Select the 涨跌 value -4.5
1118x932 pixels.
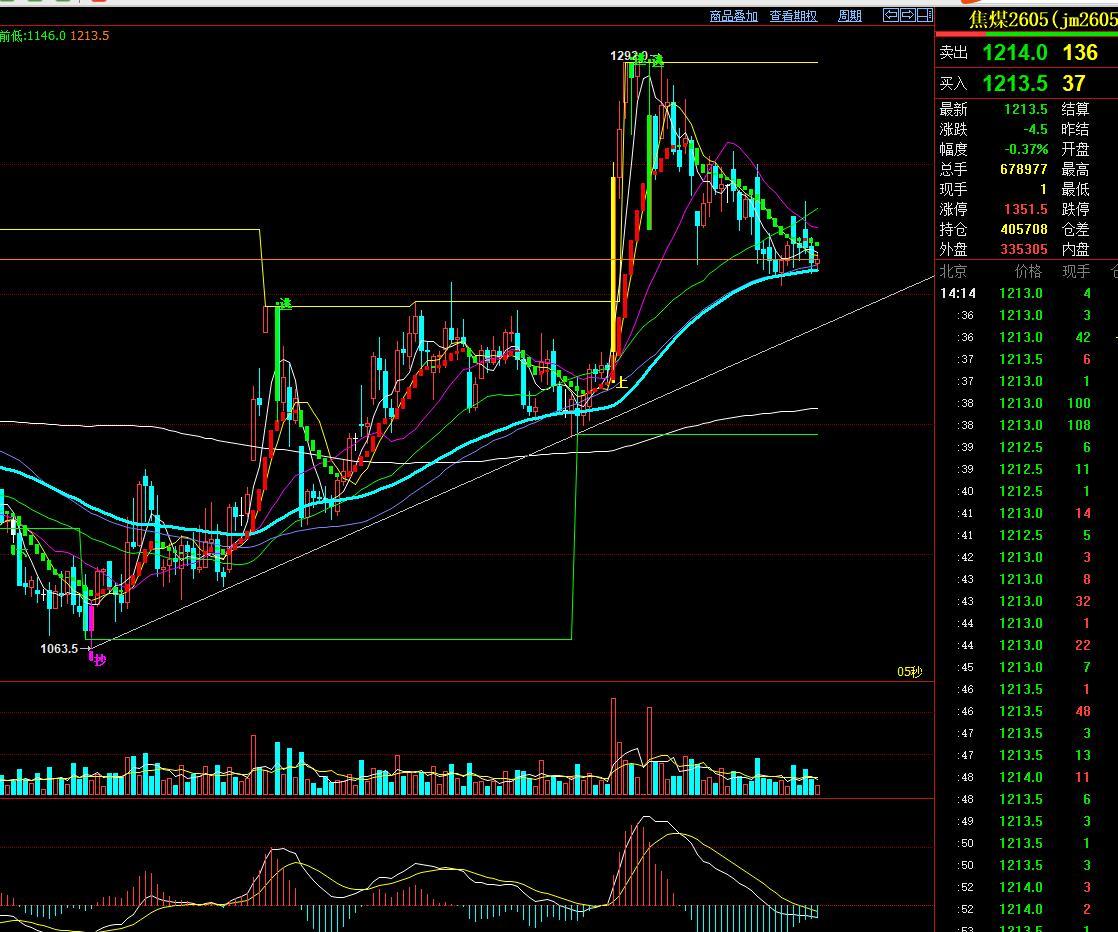coord(1035,129)
